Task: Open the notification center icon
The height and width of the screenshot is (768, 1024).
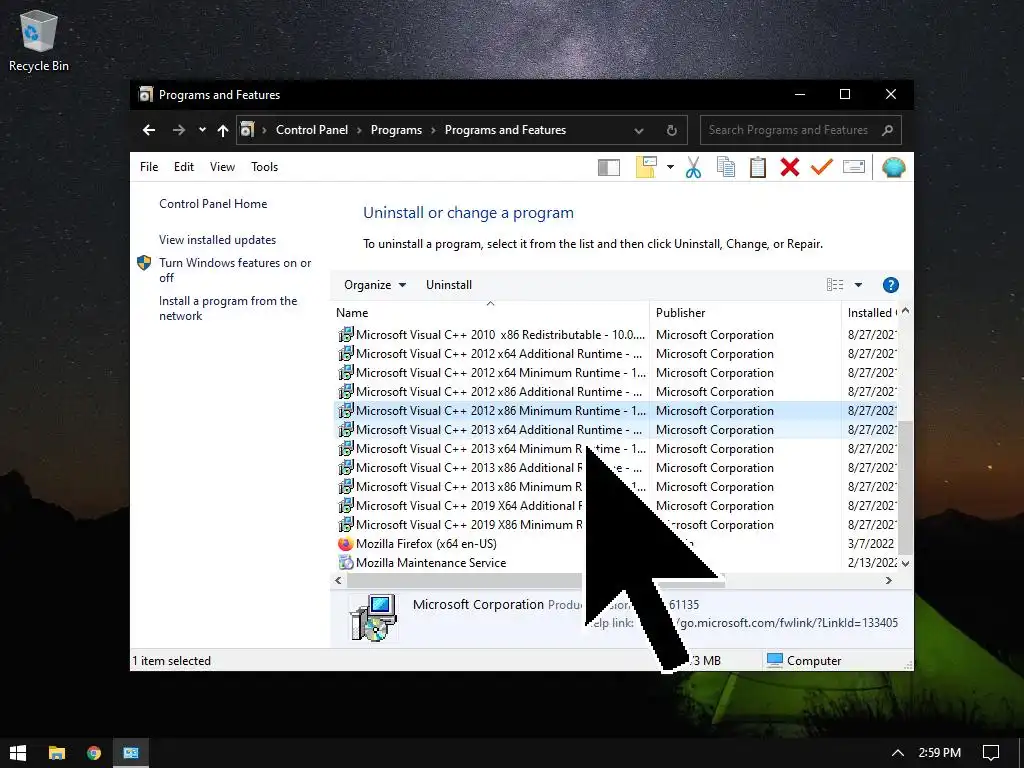Action: pyautogui.click(x=991, y=753)
